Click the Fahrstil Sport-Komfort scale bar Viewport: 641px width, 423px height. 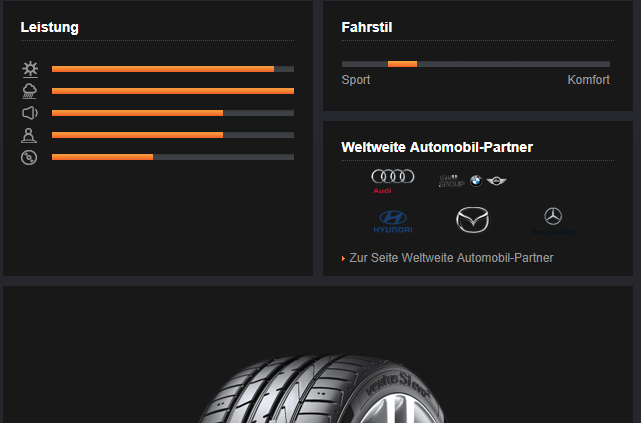(476, 64)
